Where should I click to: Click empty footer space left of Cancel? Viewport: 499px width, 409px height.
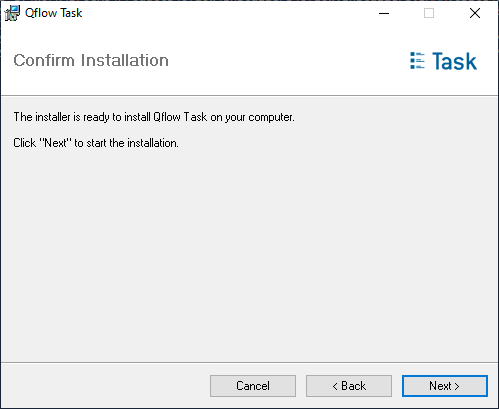tap(105, 386)
